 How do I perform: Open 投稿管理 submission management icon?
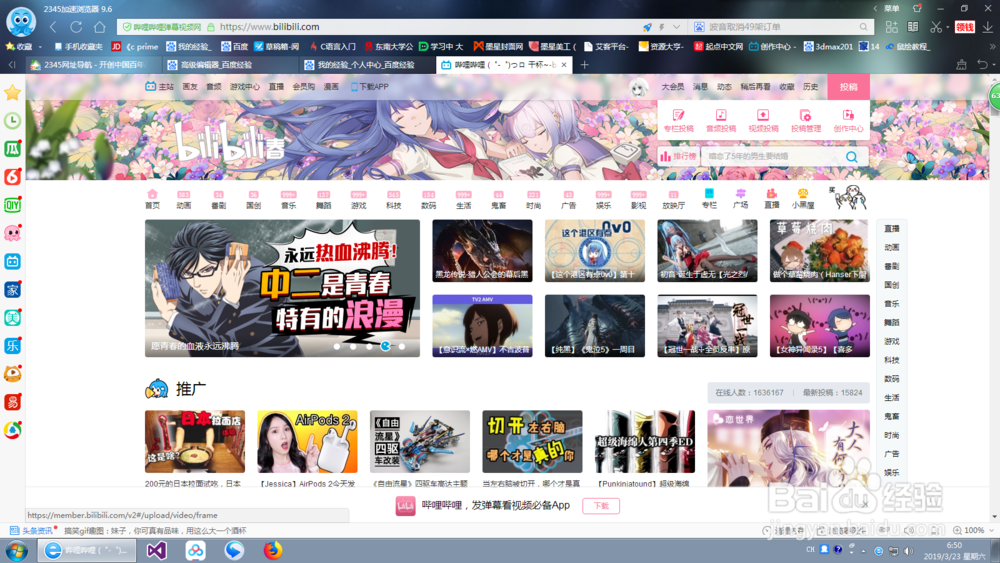(x=805, y=120)
